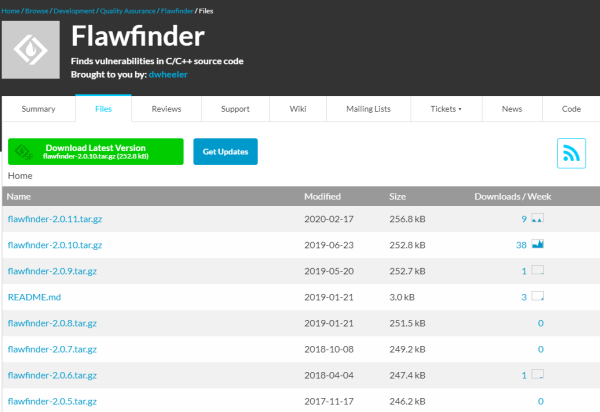Viewport: 600px width, 412px height.
Task: Click Download Latest Version button
Action: click(96, 151)
